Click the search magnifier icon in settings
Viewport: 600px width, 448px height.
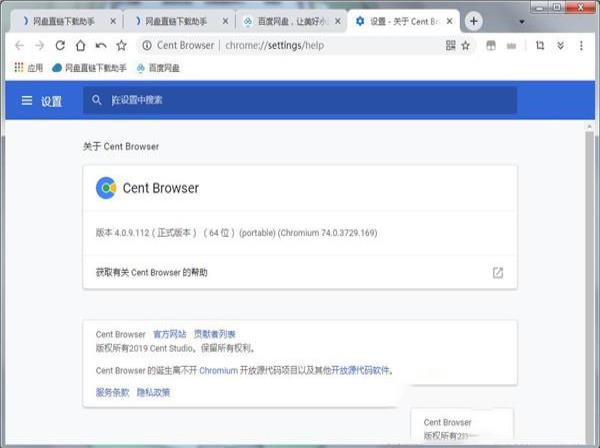point(97,100)
